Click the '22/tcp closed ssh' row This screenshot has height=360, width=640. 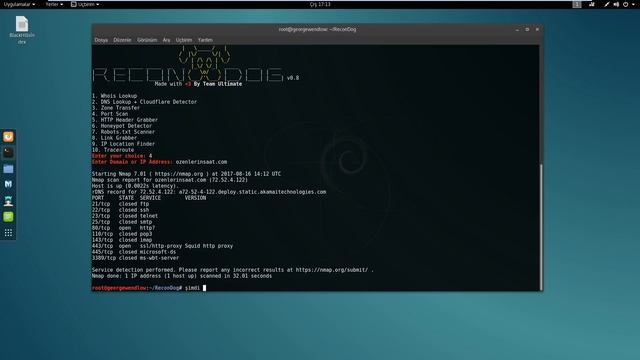120,210
